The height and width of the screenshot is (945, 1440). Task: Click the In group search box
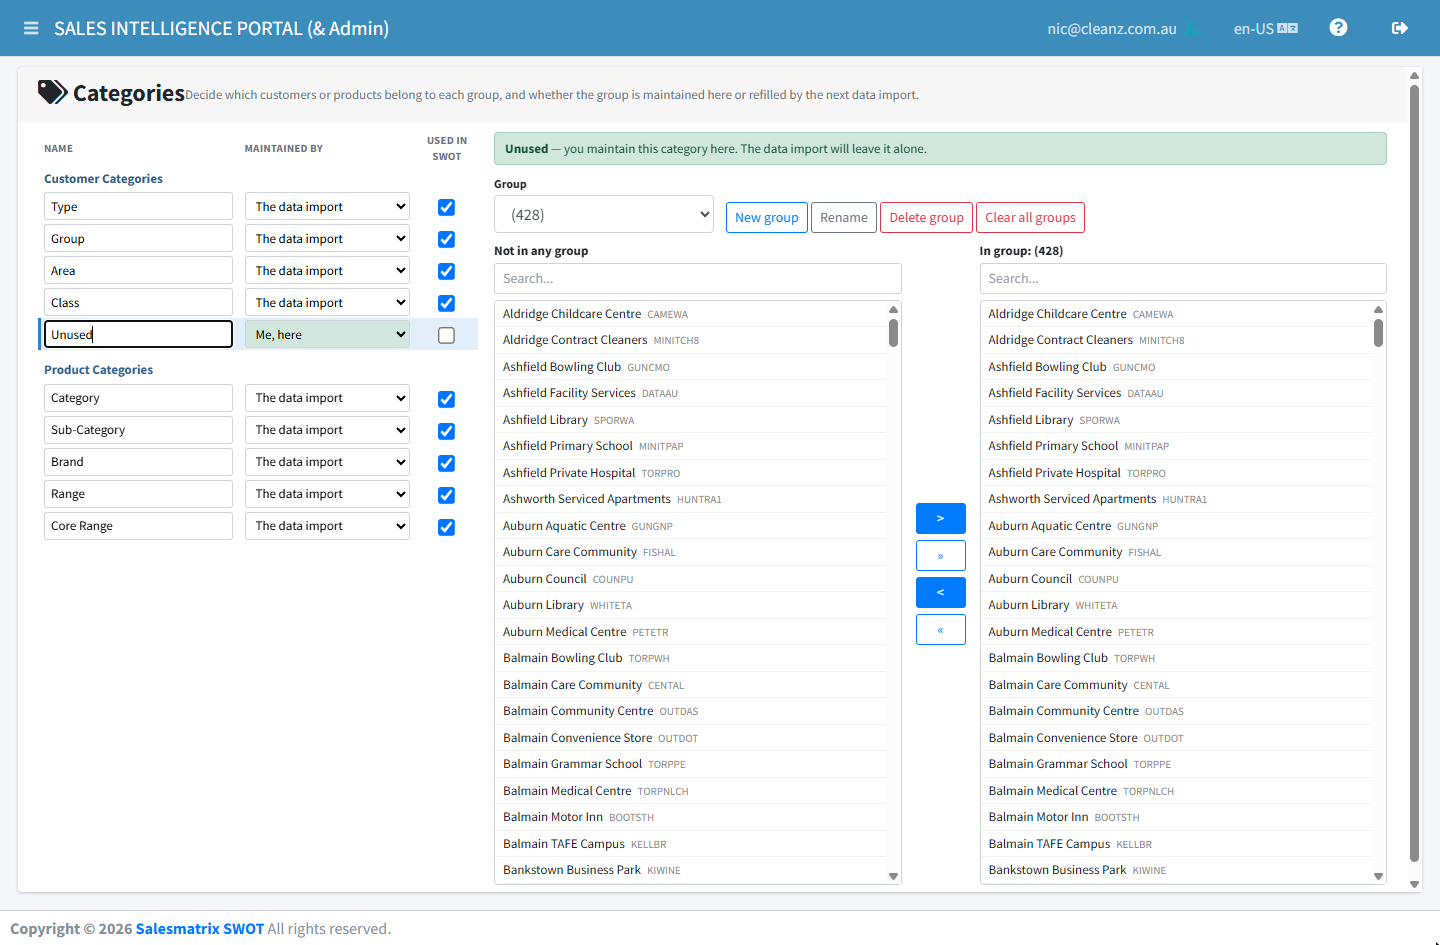click(x=1183, y=278)
